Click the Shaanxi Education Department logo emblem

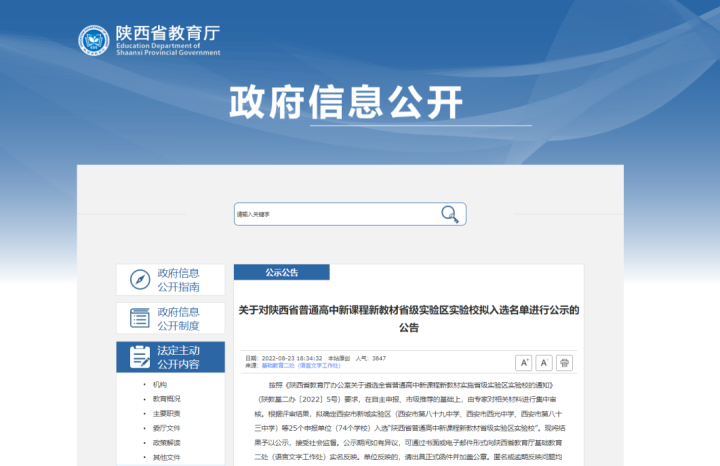(95, 40)
